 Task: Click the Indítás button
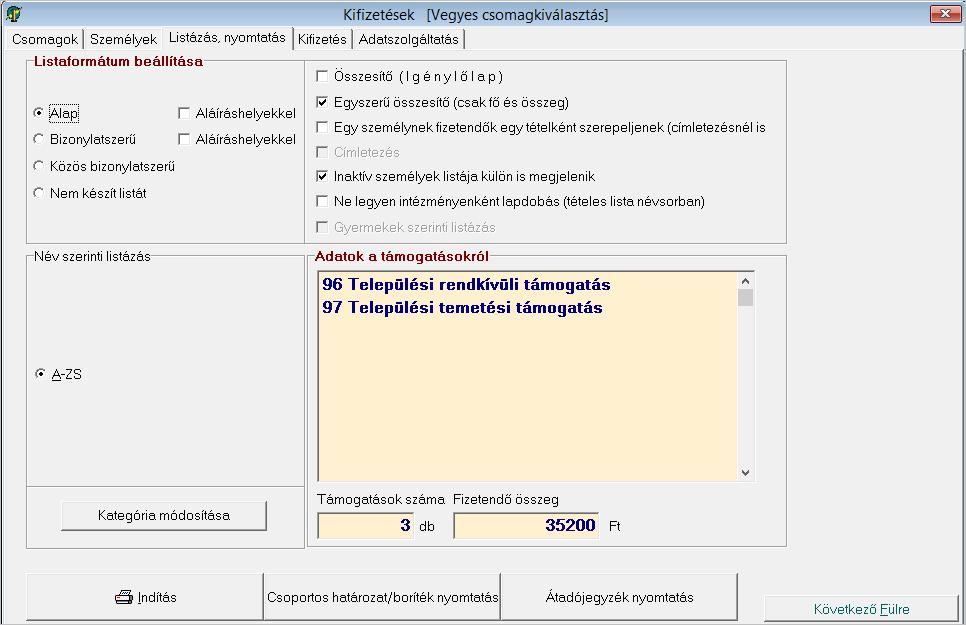point(145,597)
